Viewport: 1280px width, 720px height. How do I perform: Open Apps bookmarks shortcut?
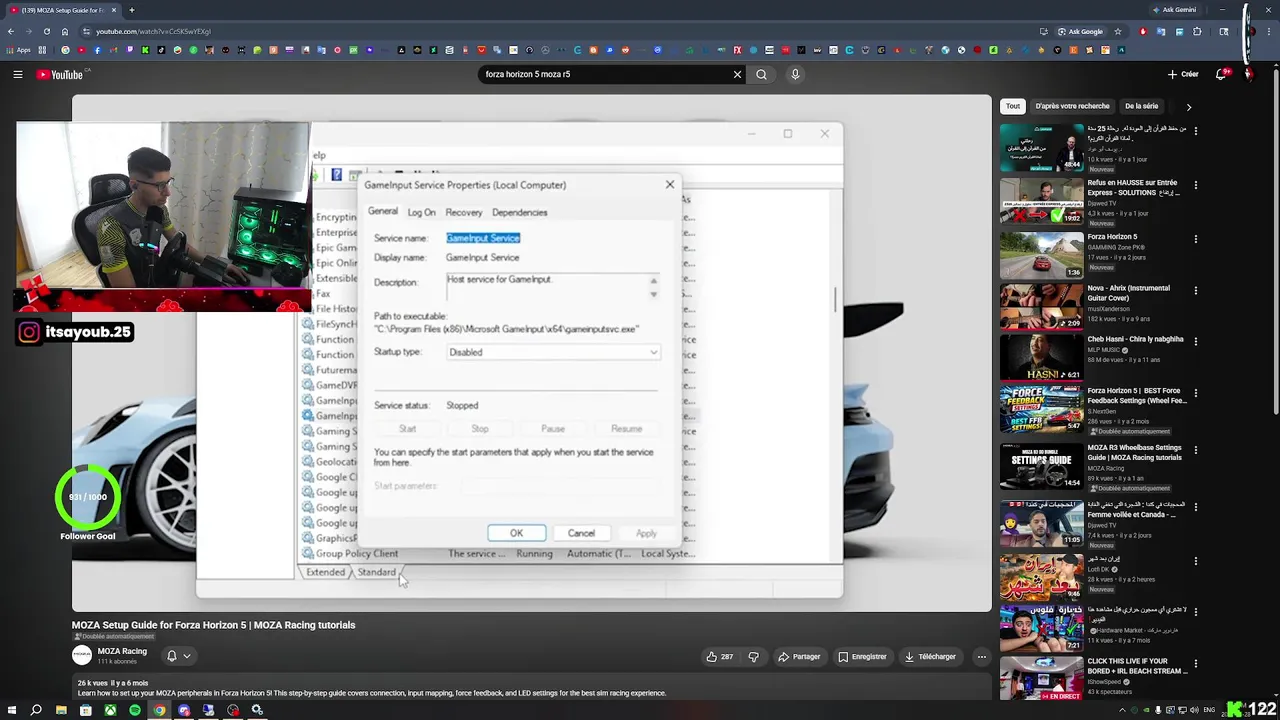pos(19,50)
